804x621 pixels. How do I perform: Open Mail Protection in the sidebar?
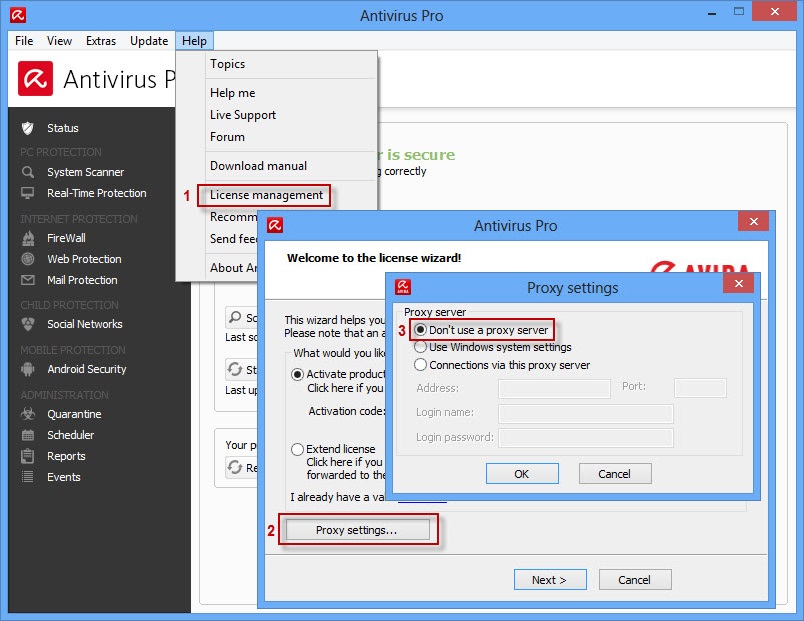83,280
